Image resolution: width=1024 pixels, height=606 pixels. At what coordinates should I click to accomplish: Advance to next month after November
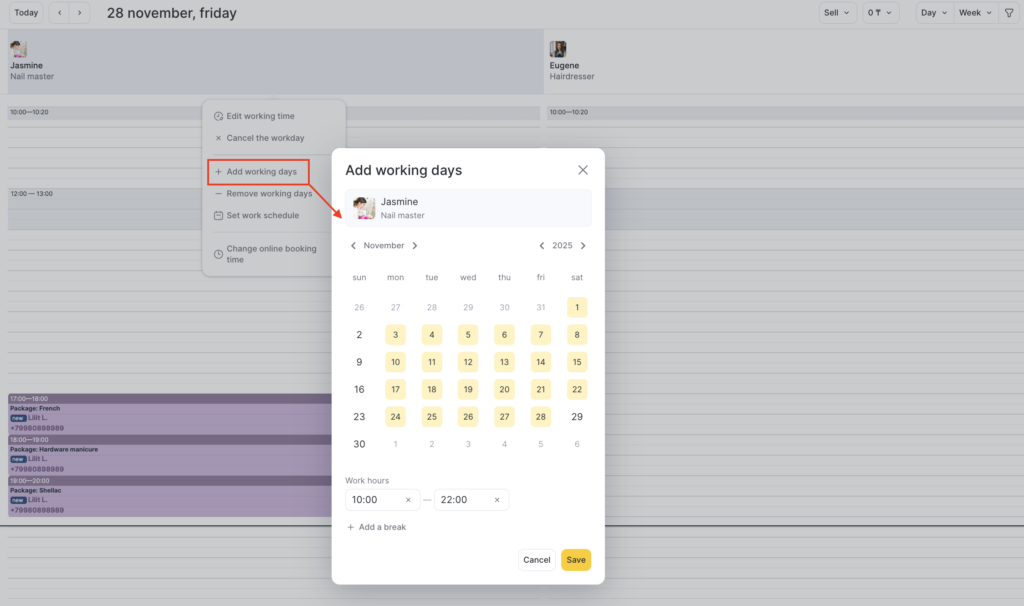(415, 246)
